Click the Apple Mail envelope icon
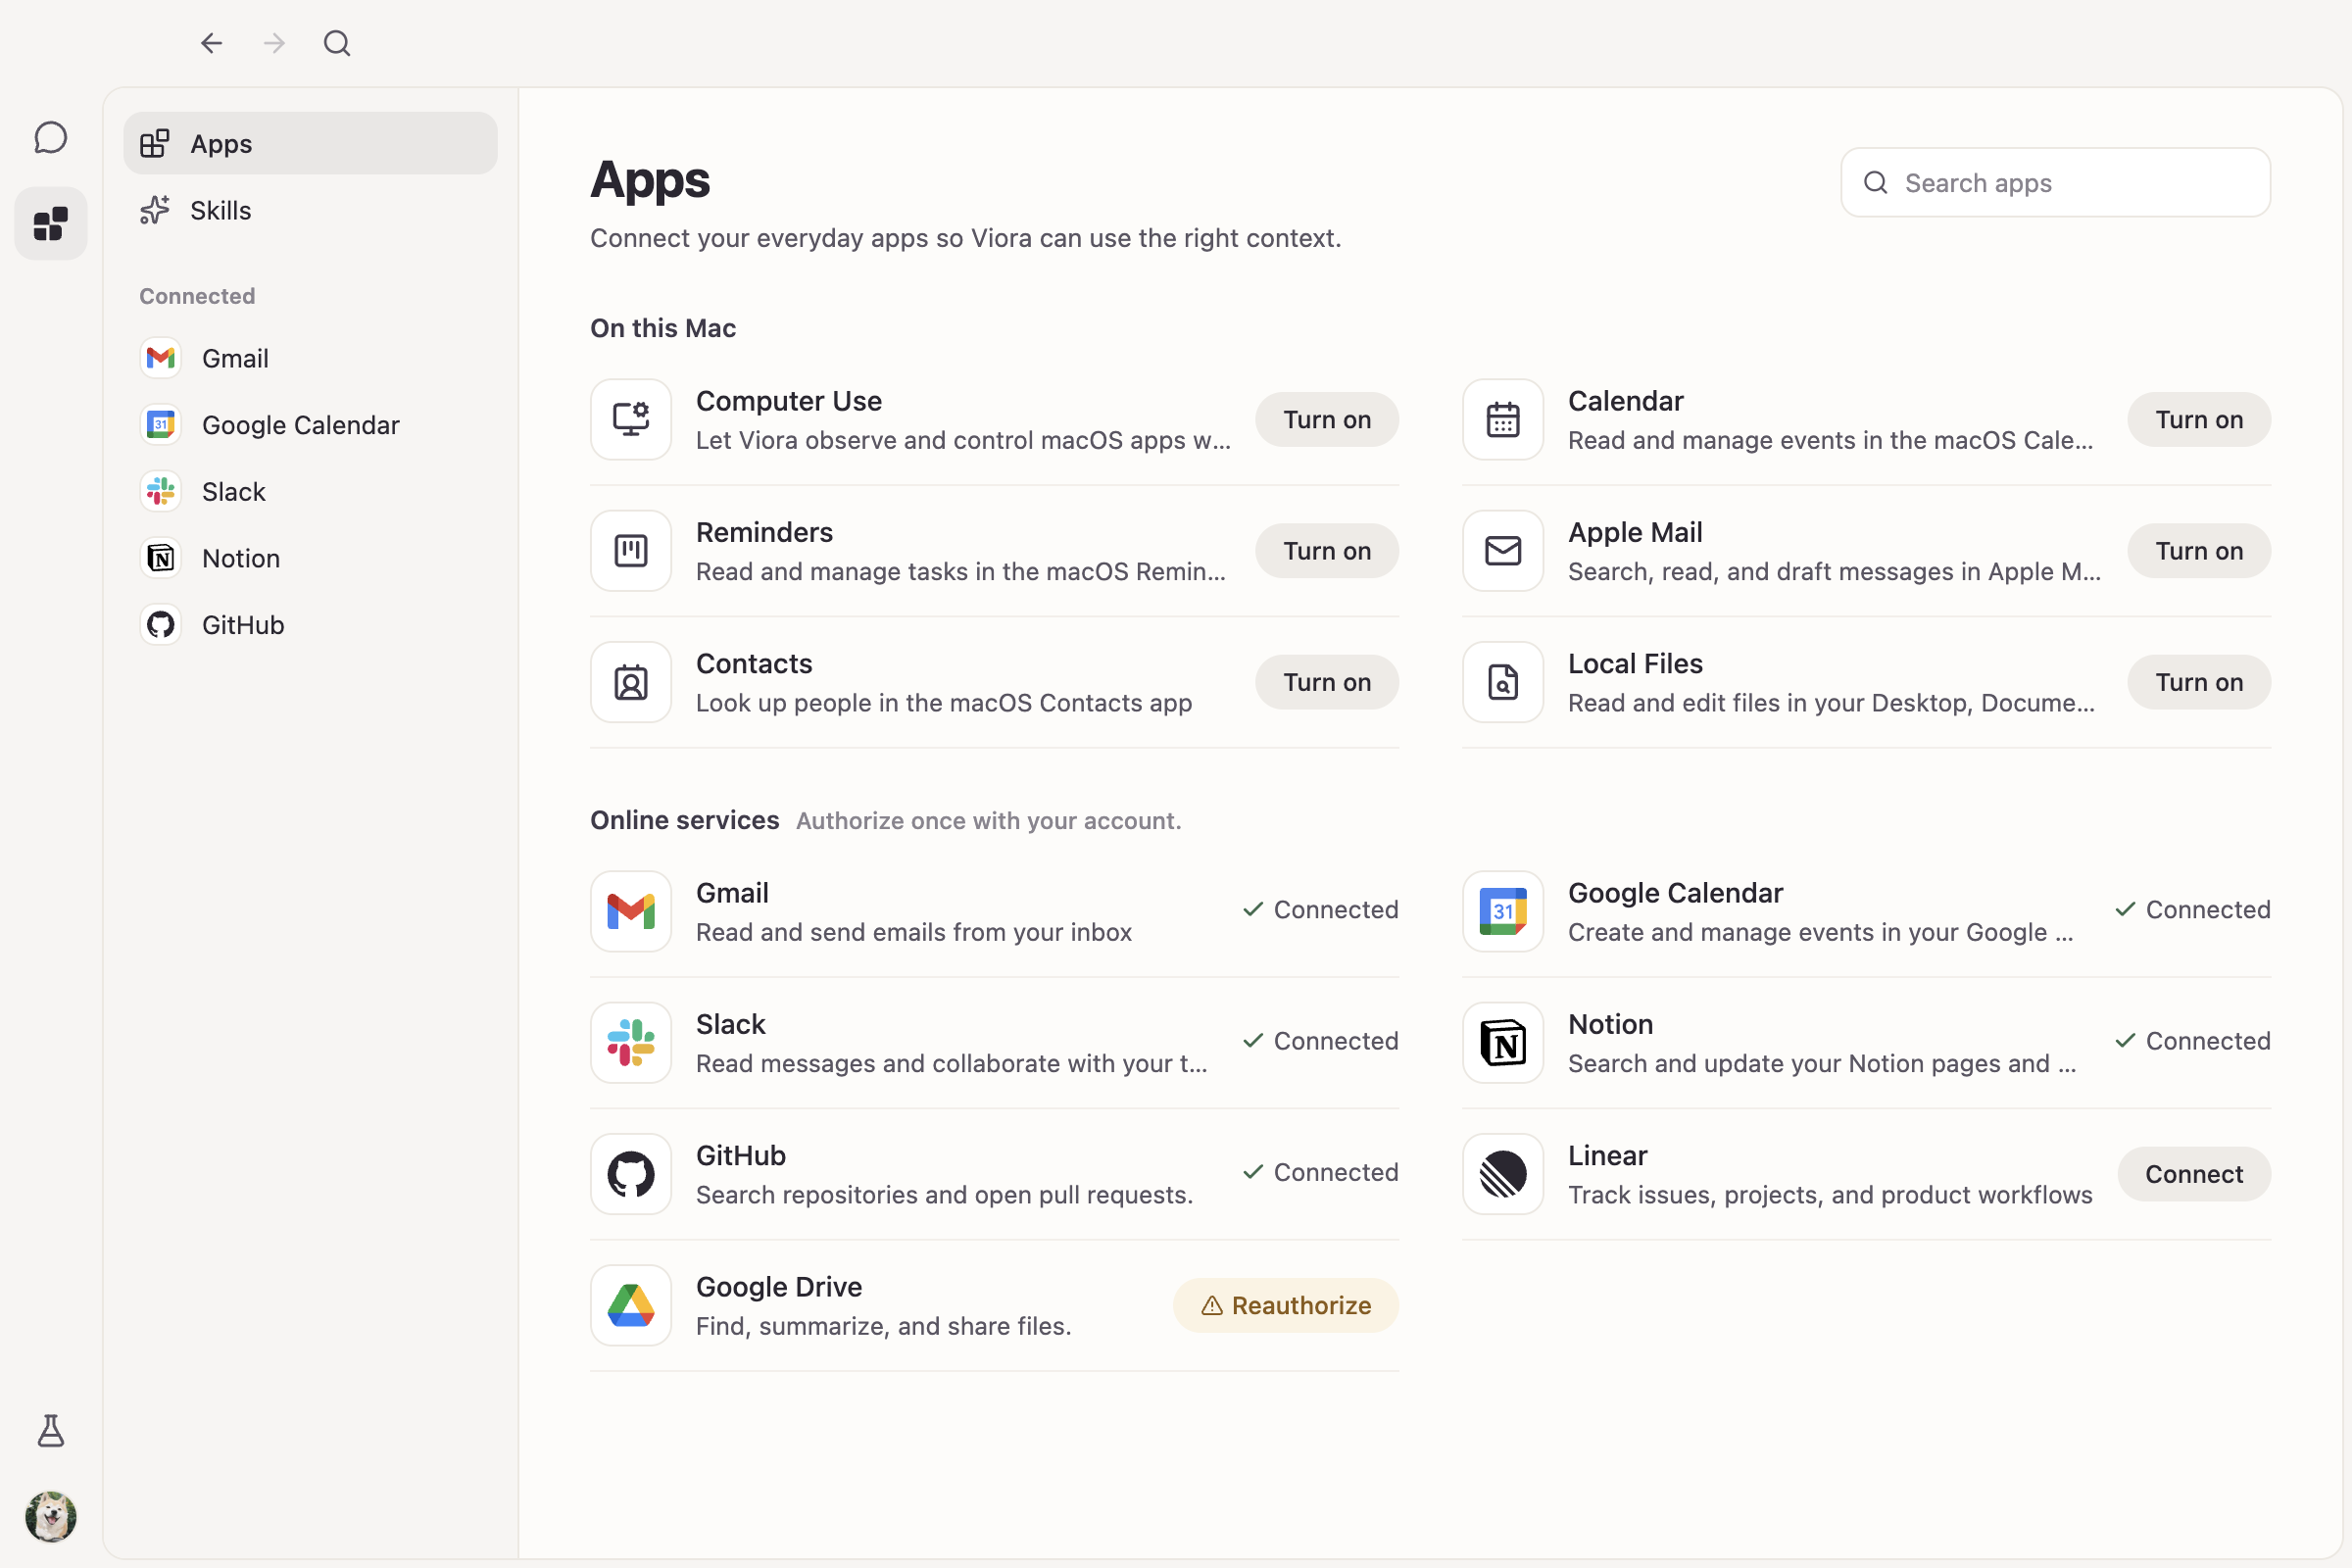This screenshot has width=2352, height=1568. (x=1503, y=551)
